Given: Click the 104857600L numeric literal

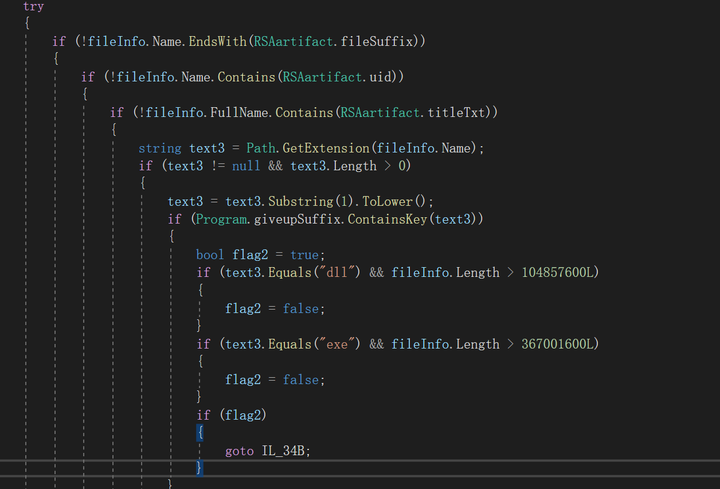Looking at the screenshot, I should [x=558, y=273].
